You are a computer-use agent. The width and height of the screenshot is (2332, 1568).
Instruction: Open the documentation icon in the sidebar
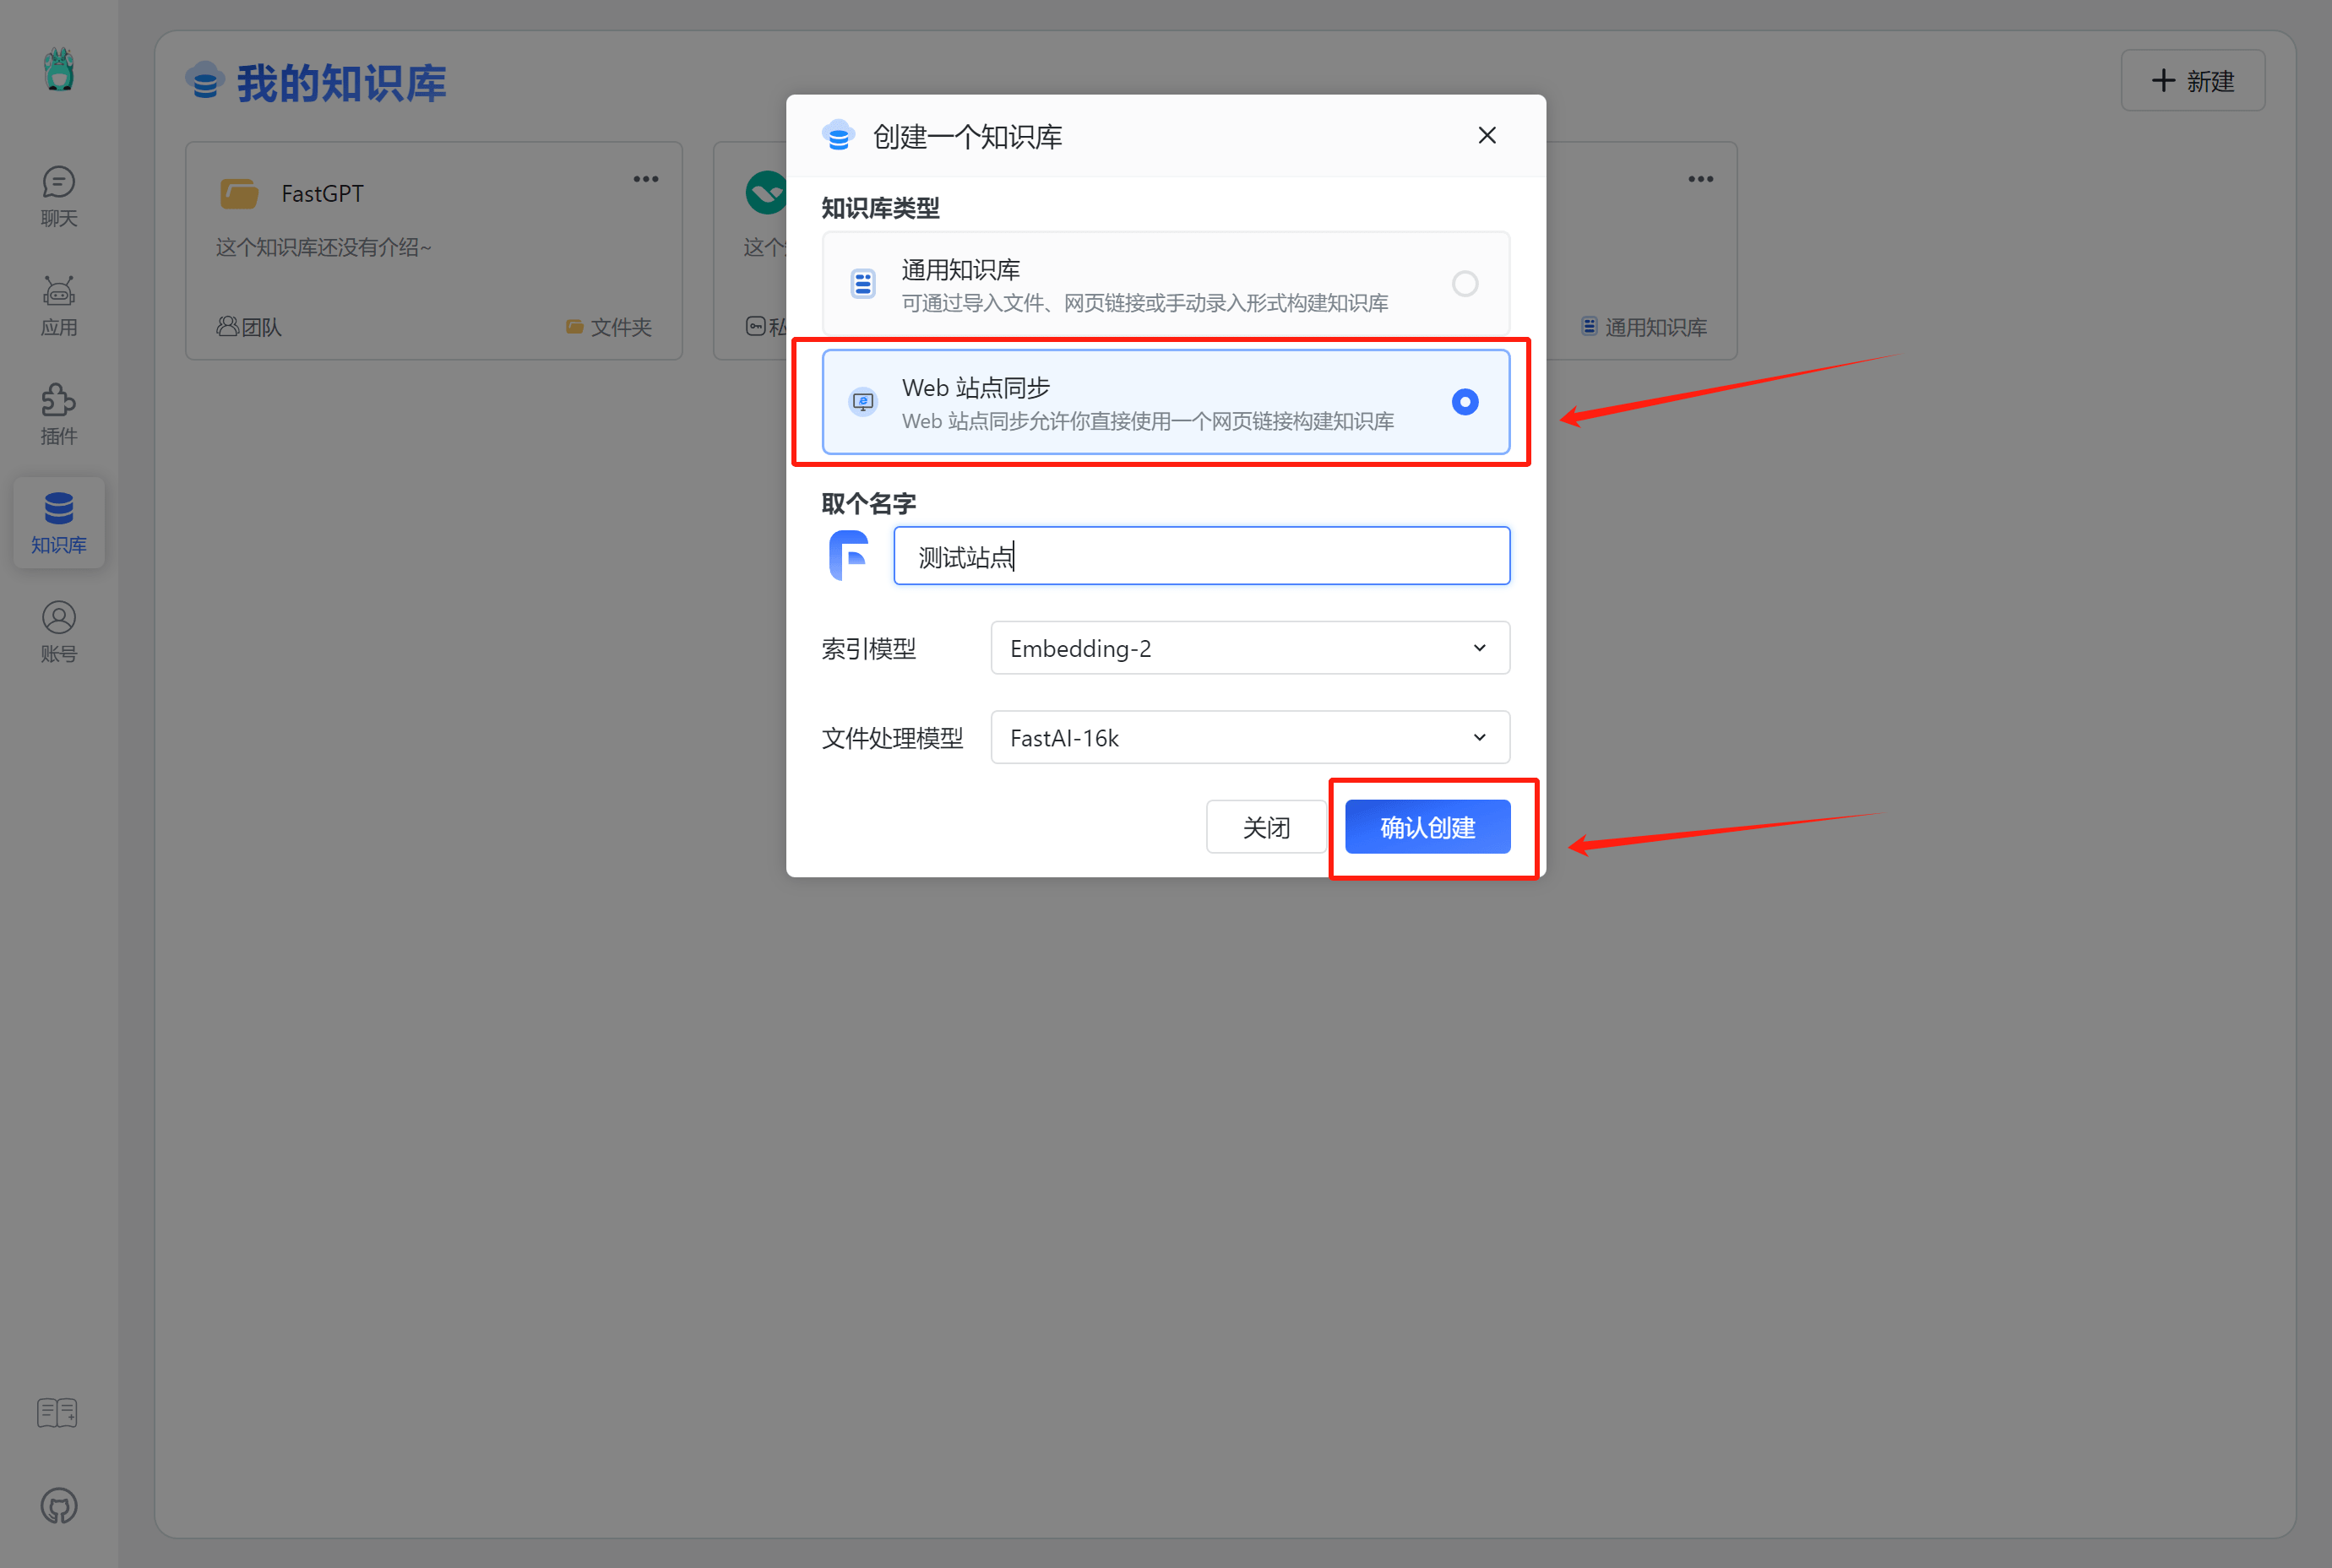click(57, 1412)
